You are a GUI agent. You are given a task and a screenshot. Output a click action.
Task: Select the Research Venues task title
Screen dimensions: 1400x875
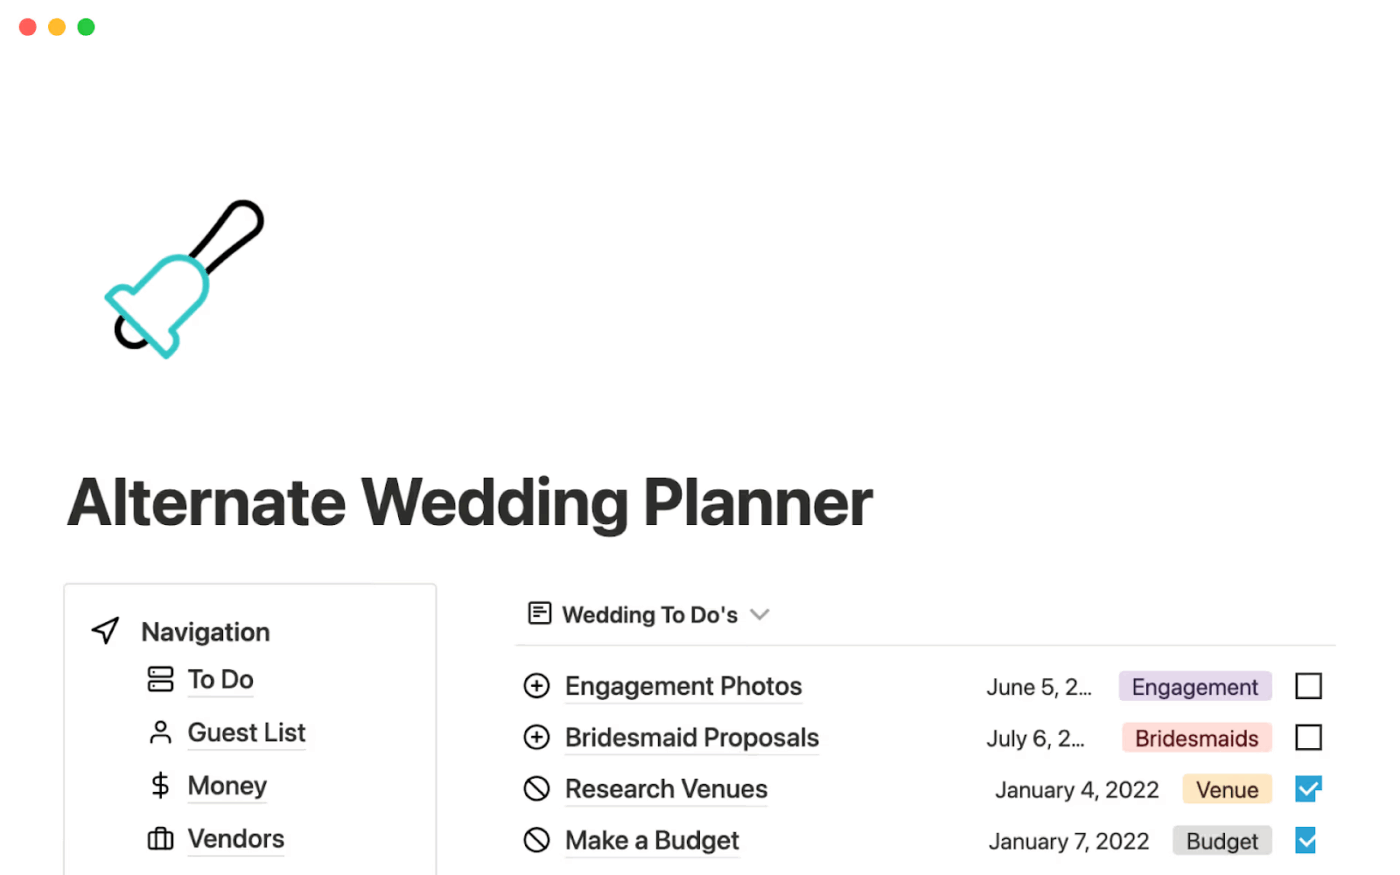(x=666, y=789)
